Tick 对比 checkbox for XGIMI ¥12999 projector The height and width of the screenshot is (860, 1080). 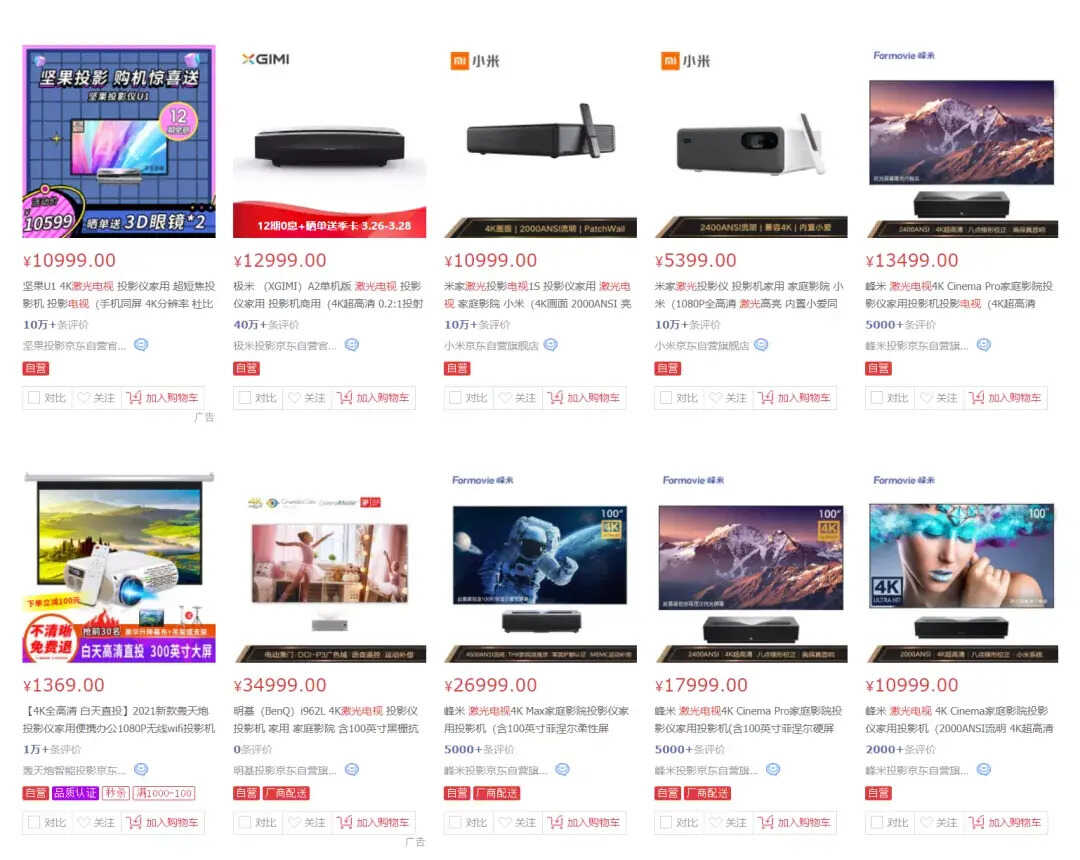pos(245,398)
